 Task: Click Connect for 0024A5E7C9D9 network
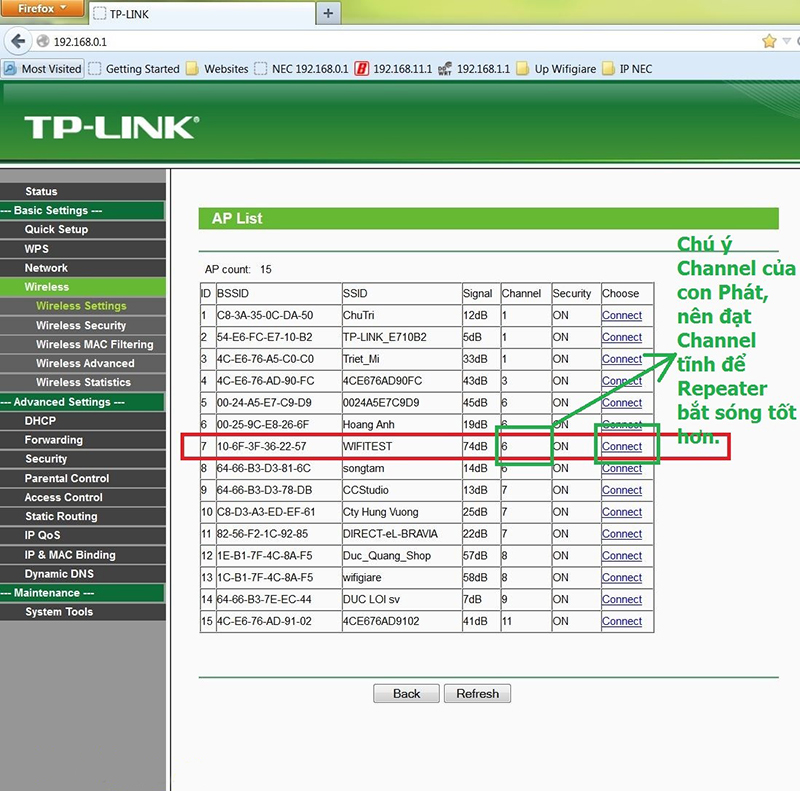(621, 403)
